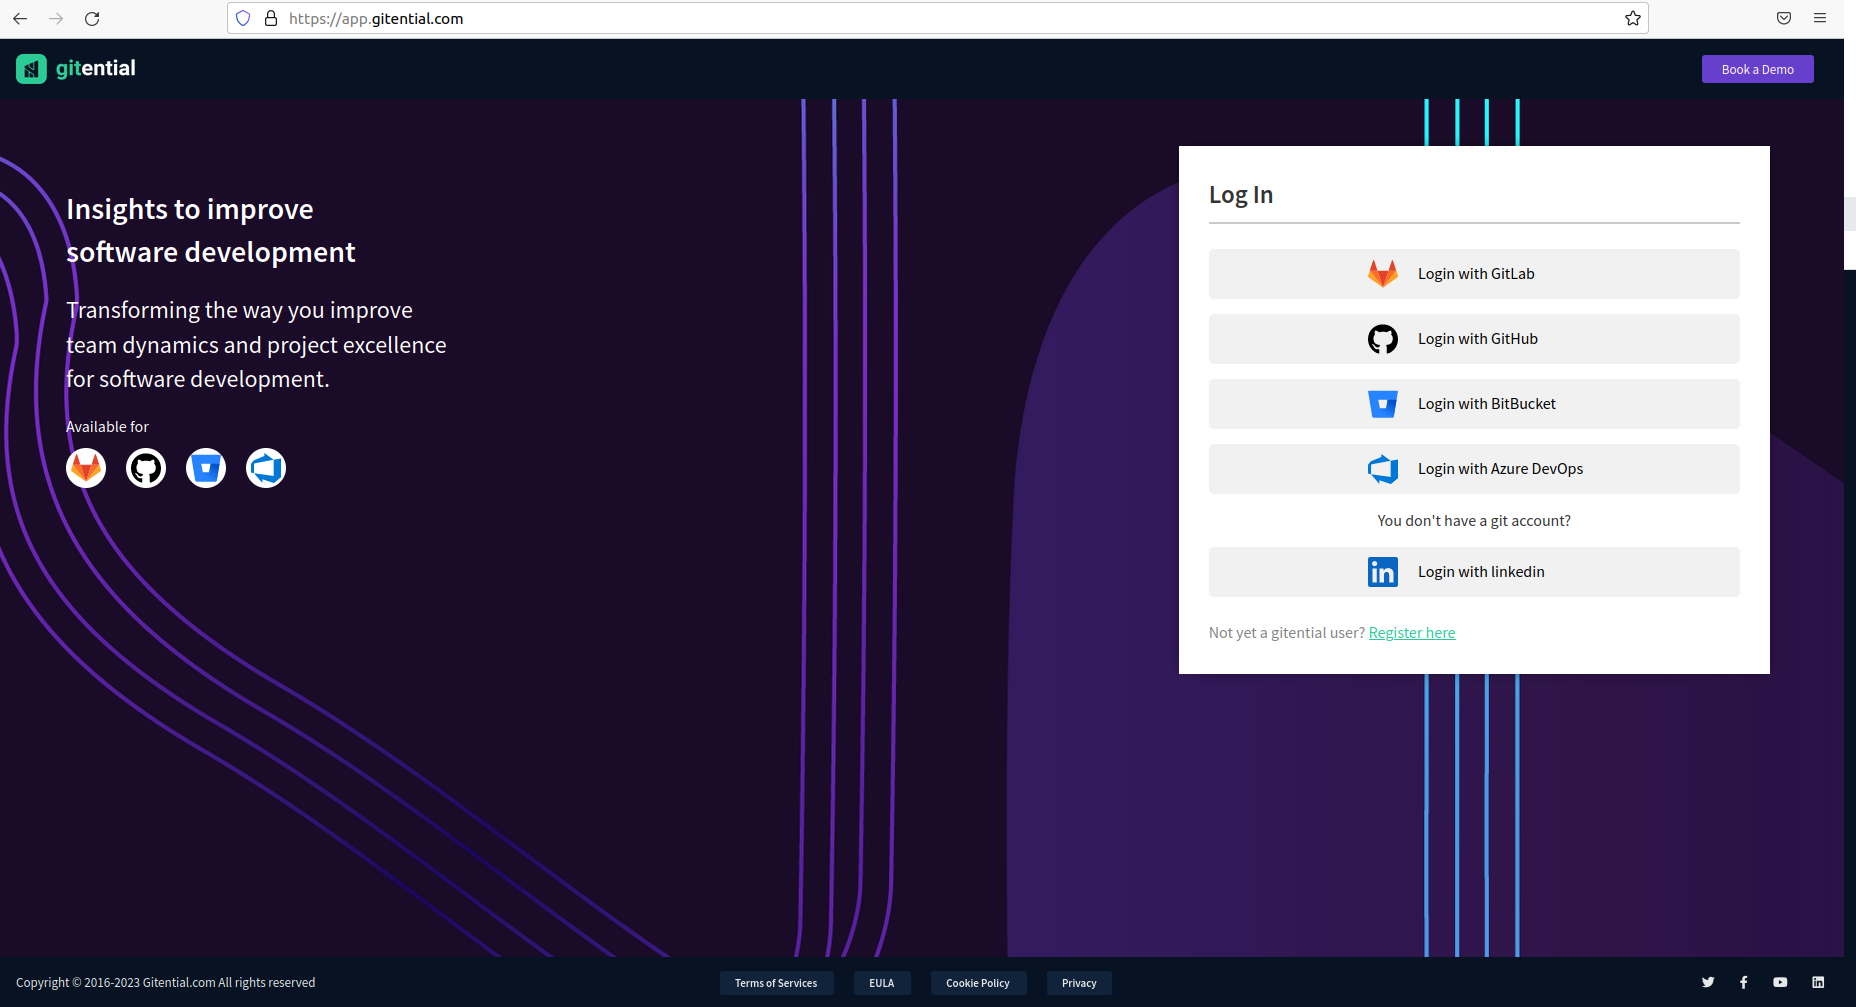This screenshot has height=1007, width=1856.
Task: Open the YouTube link in footer
Action: tap(1781, 983)
